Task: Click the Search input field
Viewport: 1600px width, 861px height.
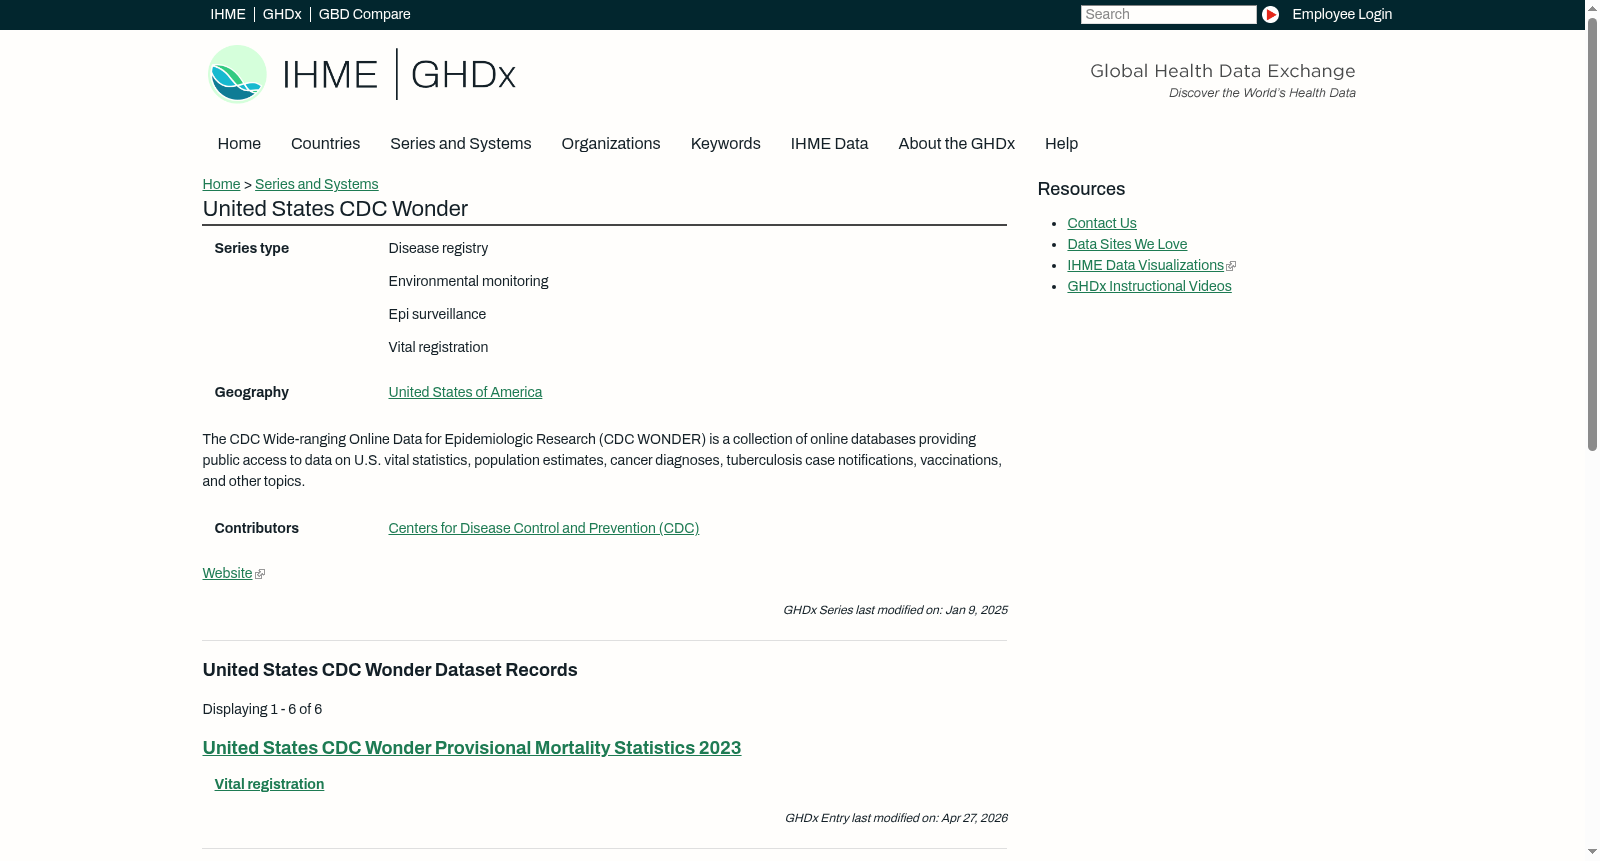Action: (1168, 14)
